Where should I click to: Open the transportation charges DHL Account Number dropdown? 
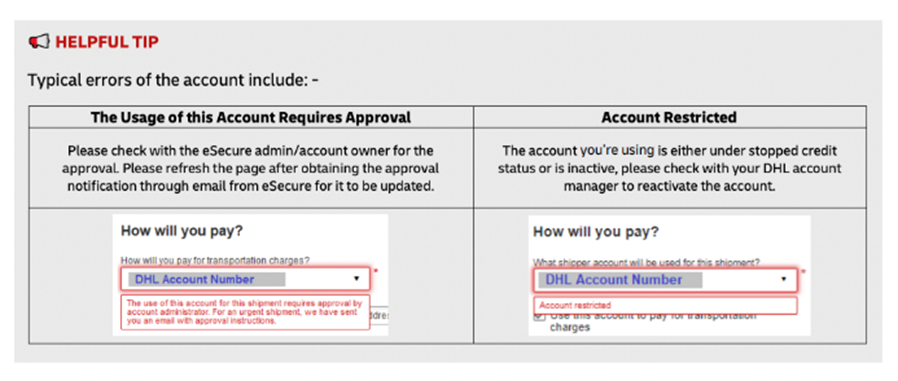(245, 279)
